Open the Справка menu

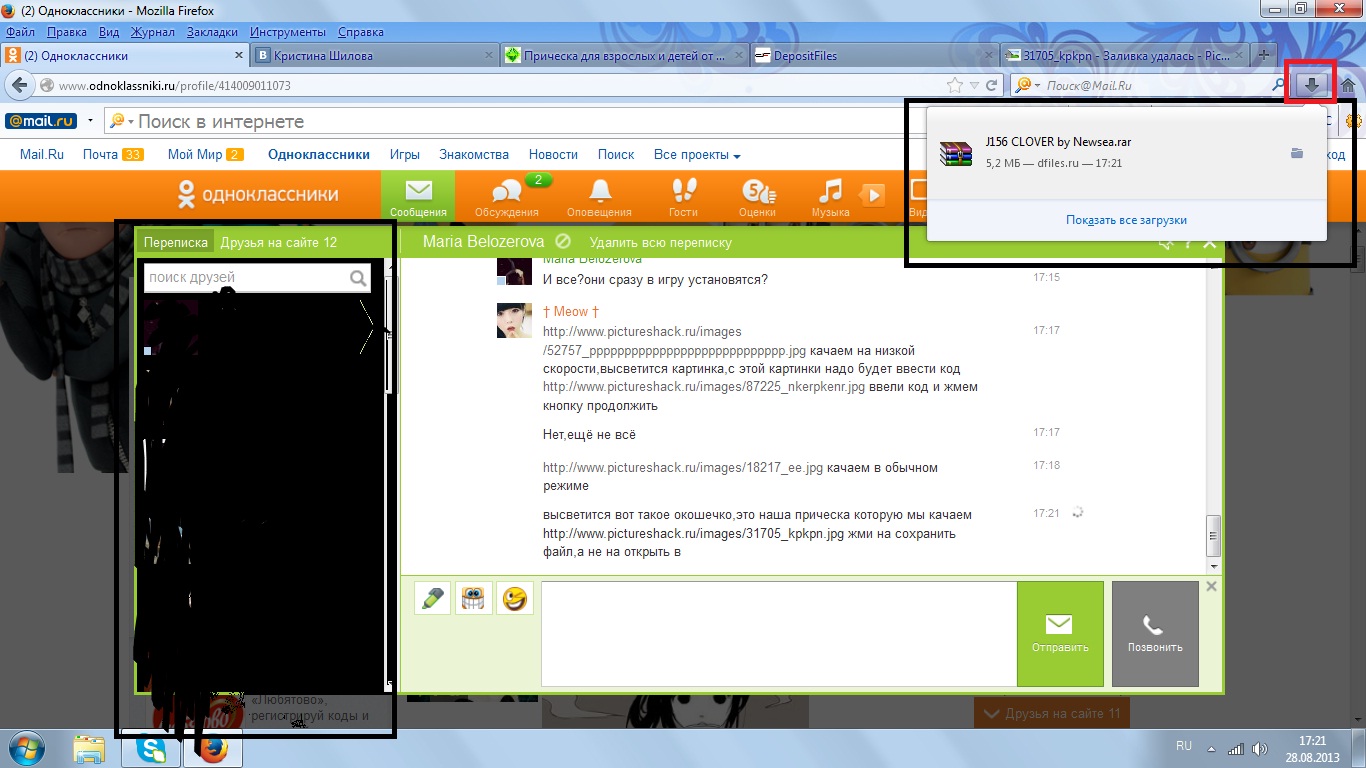click(361, 32)
